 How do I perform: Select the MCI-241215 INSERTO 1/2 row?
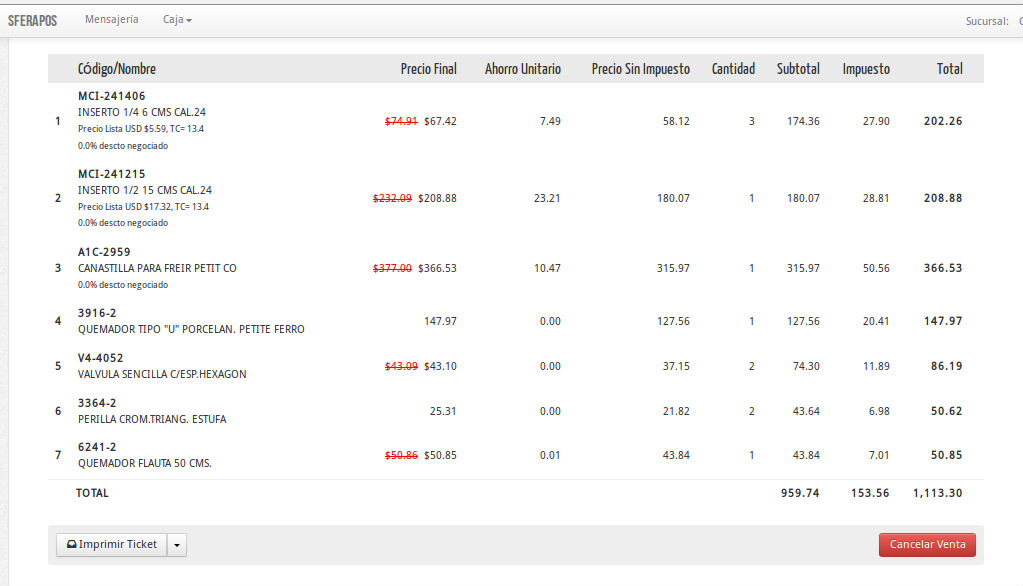(144, 190)
